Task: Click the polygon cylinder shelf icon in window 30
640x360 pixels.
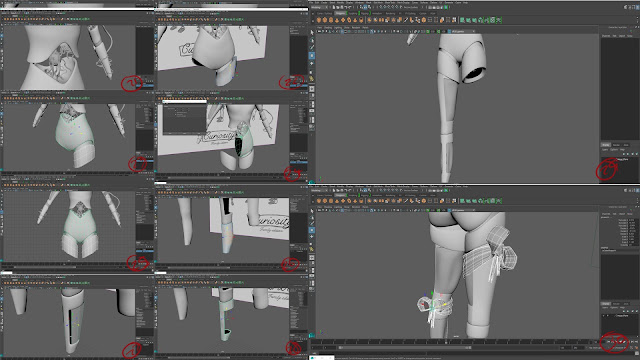Action: click(331, 200)
